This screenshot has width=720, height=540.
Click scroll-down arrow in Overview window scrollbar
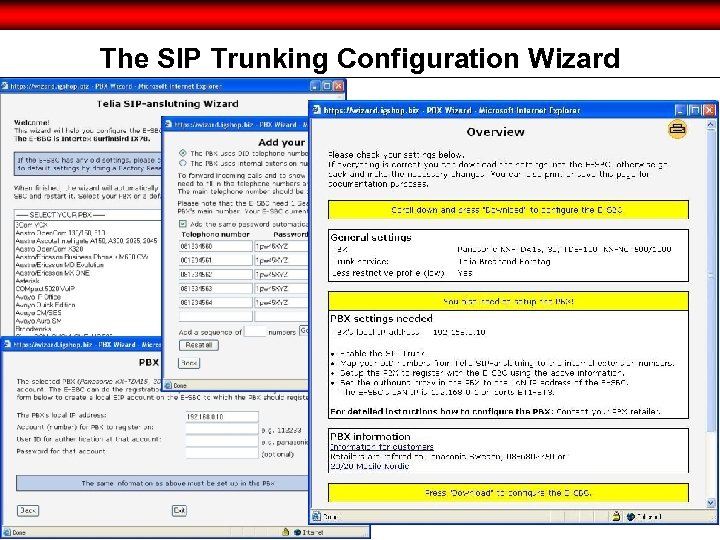[711, 503]
